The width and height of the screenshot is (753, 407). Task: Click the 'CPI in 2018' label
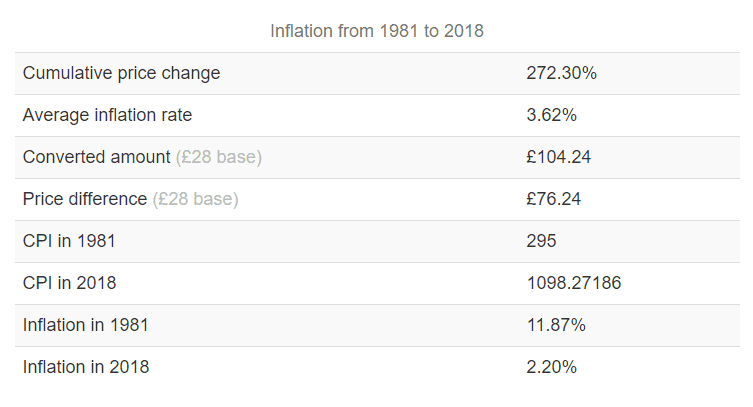pyautogui.click(x=69, y=283)
